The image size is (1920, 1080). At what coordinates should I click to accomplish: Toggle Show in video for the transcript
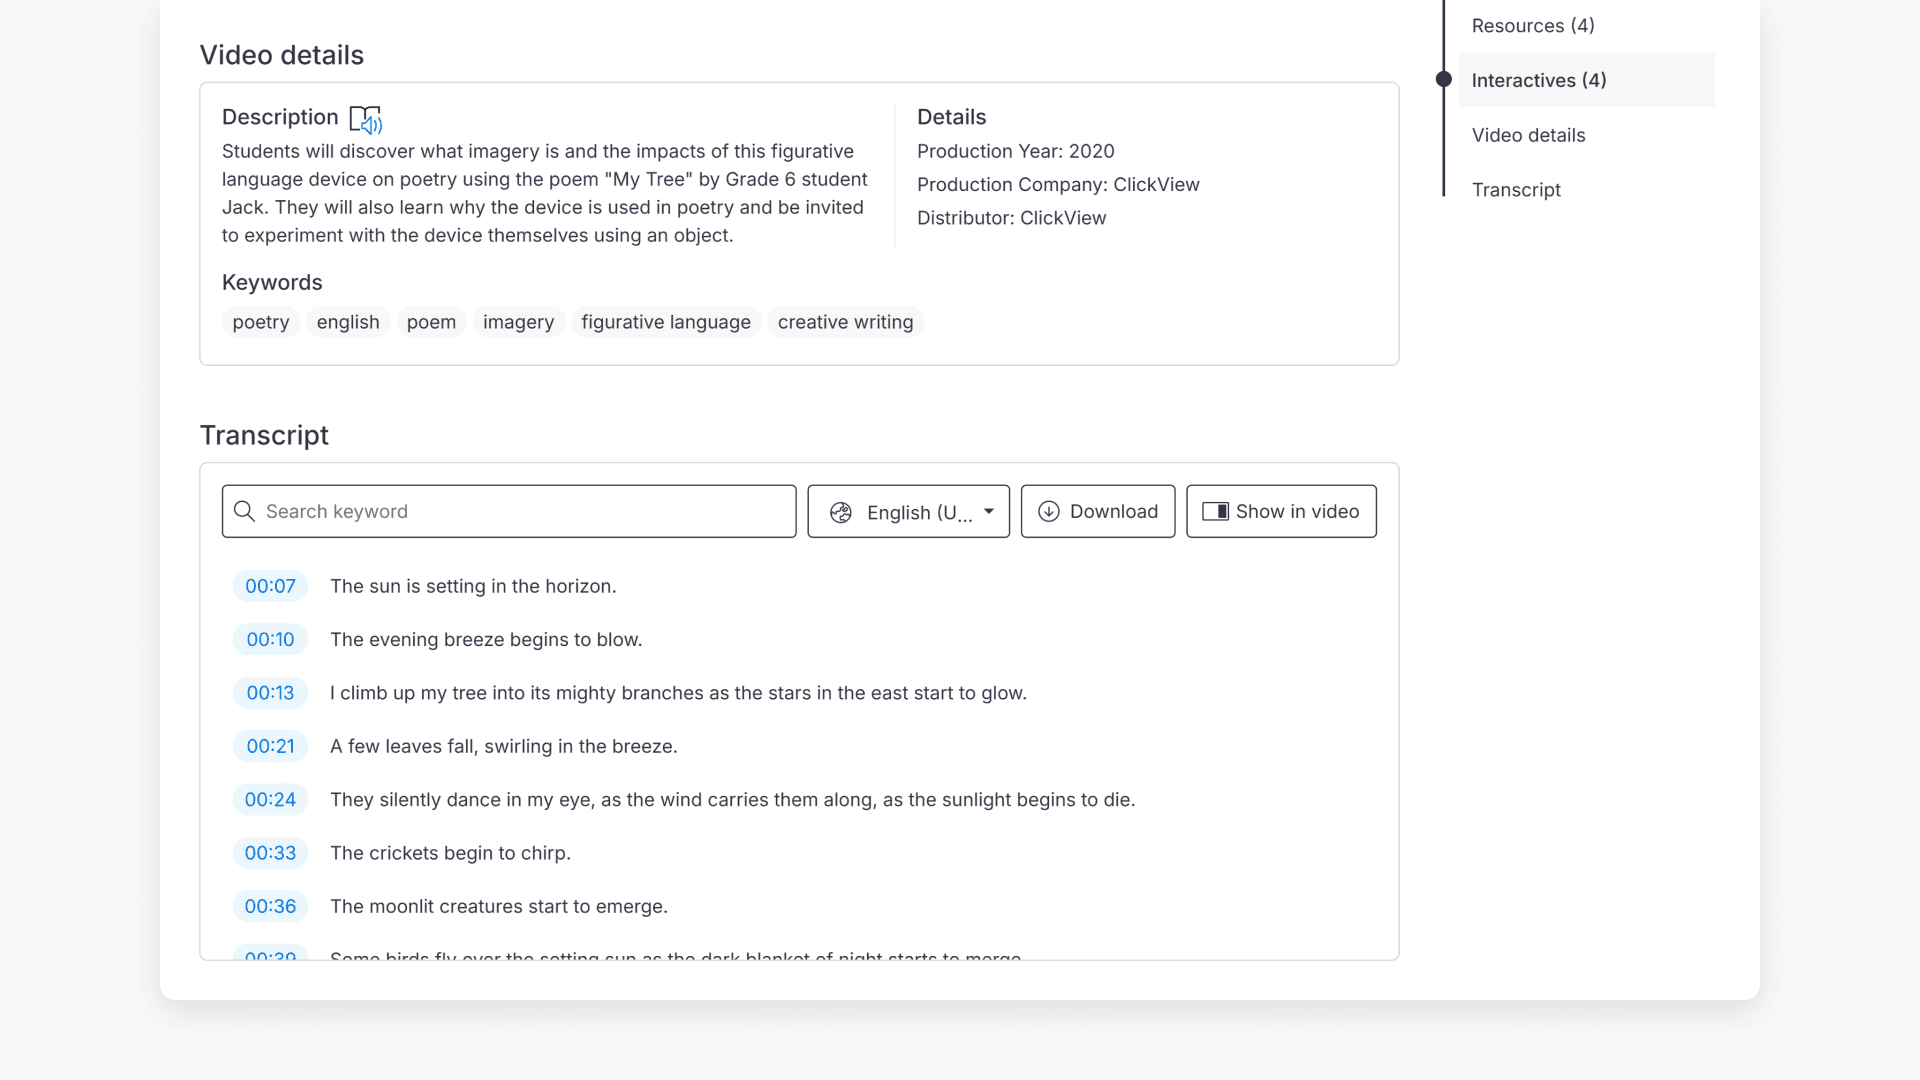(x=1281, y=511)
